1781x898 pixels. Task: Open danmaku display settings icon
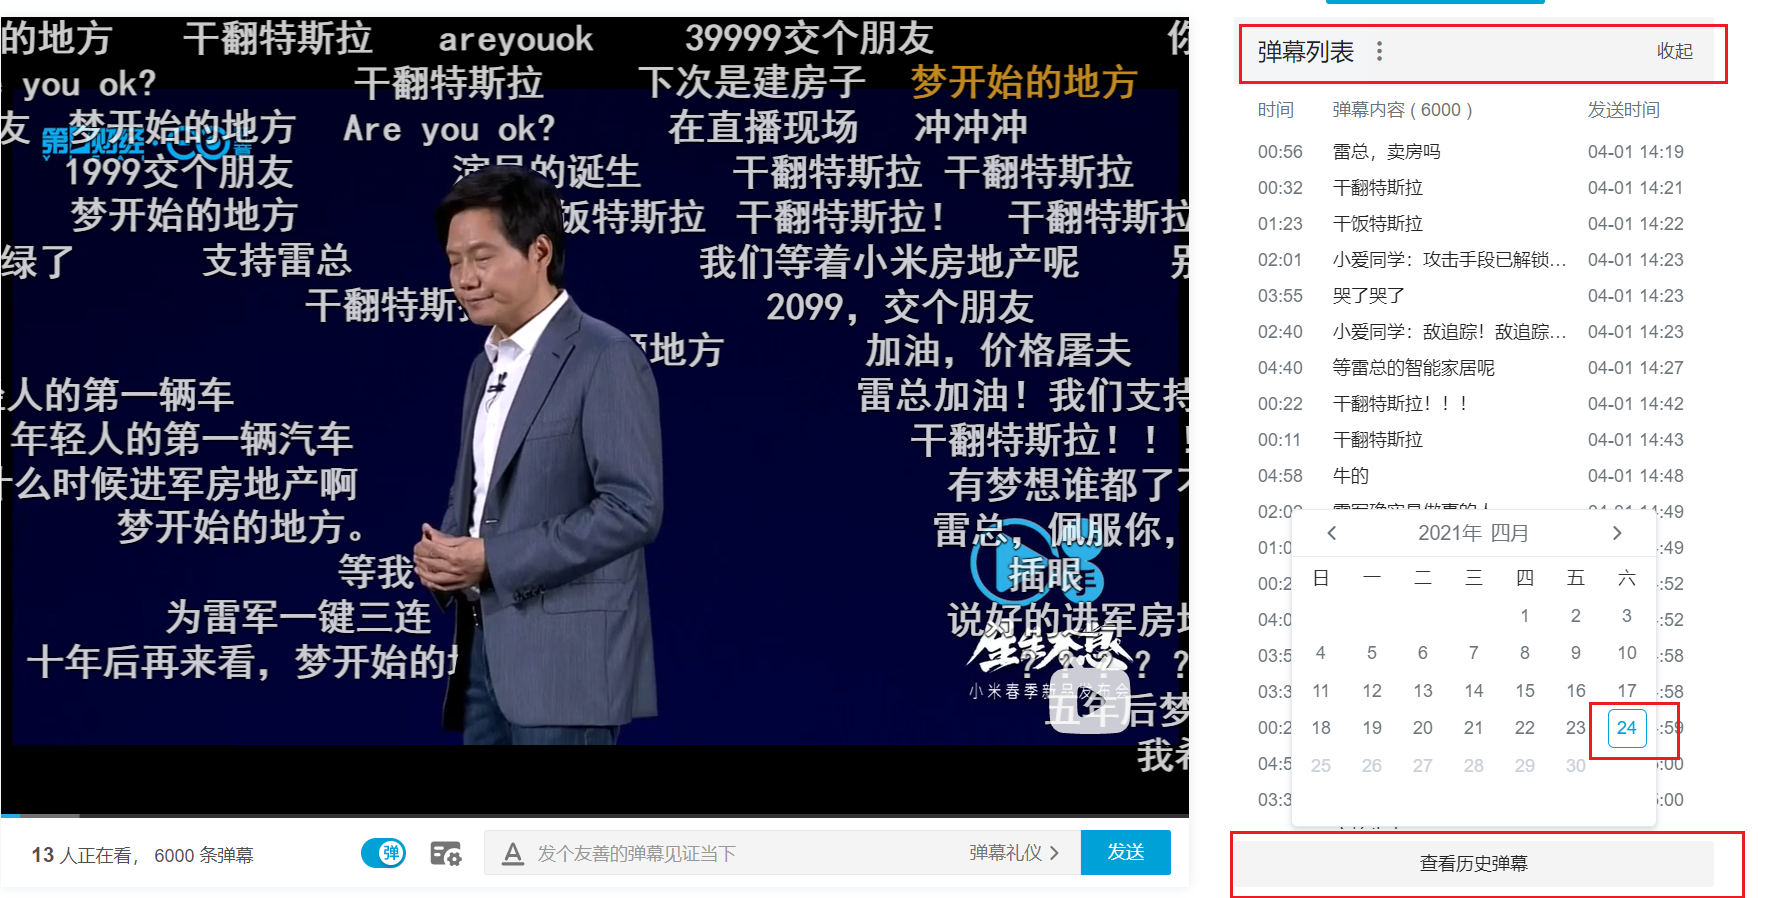pos(445,853)
